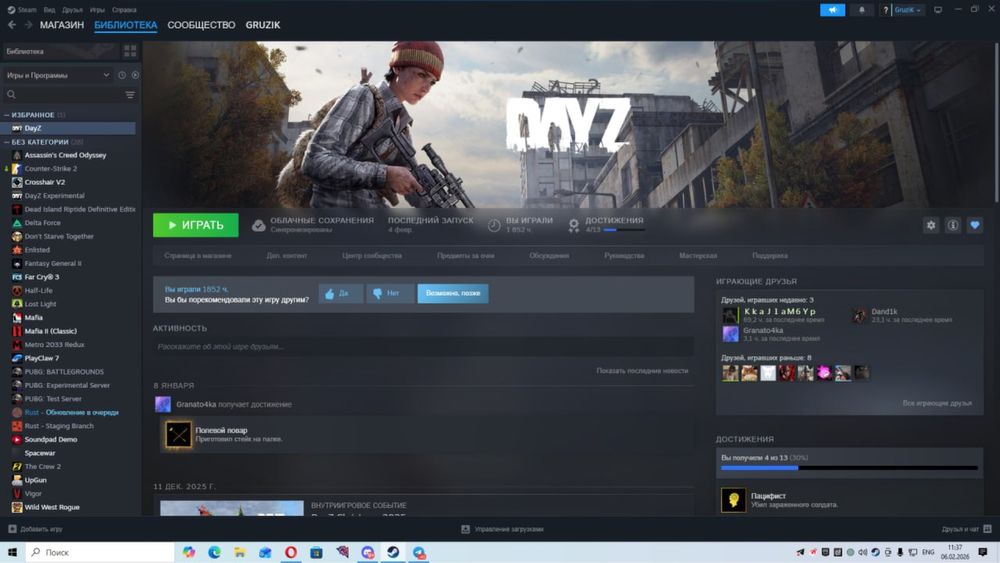Open the Игры menu
Screen dimensions: 1000x563
tap(97, 10)
